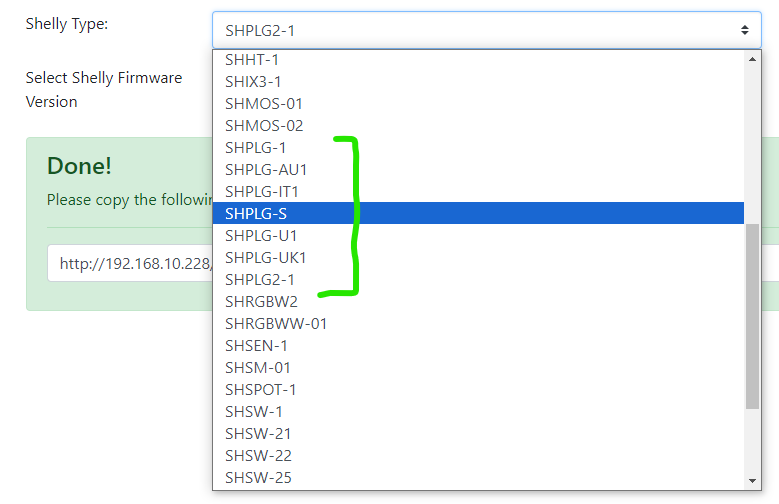Click the Please copy the following text
Viewport: 779px width, 504px height.
point(130,199)
